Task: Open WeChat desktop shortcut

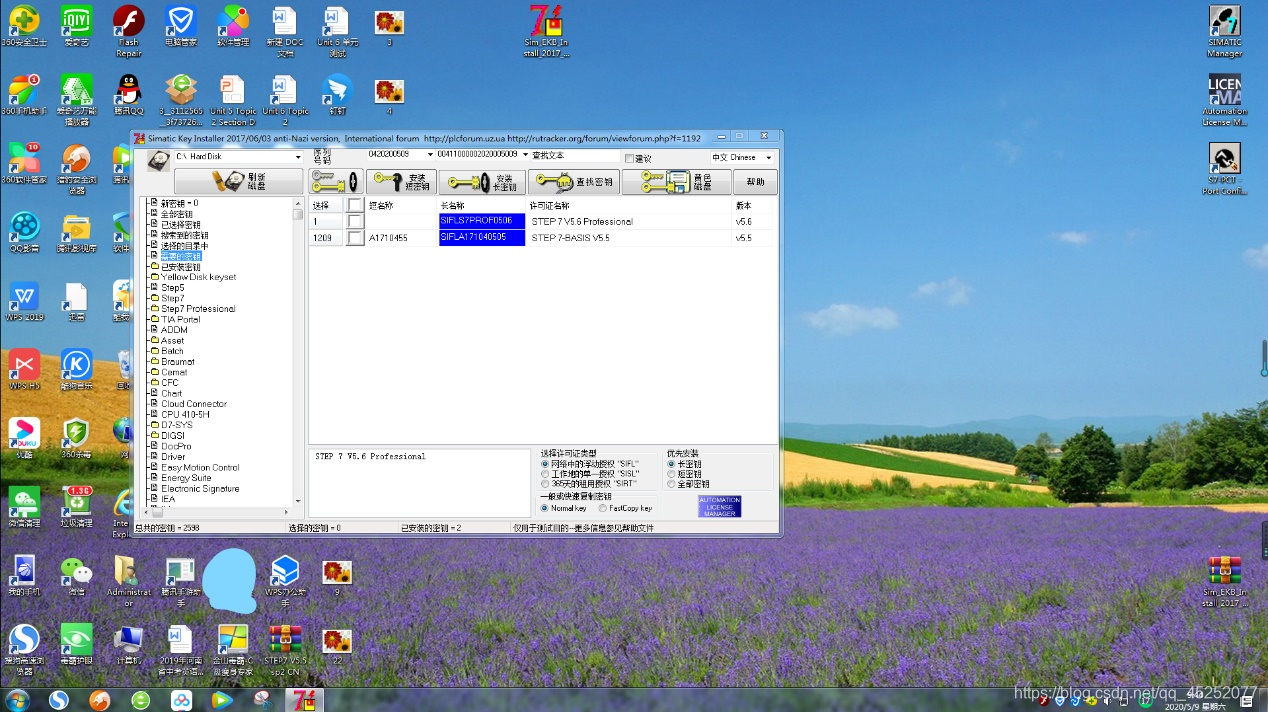Action: (x=76, y=574)
